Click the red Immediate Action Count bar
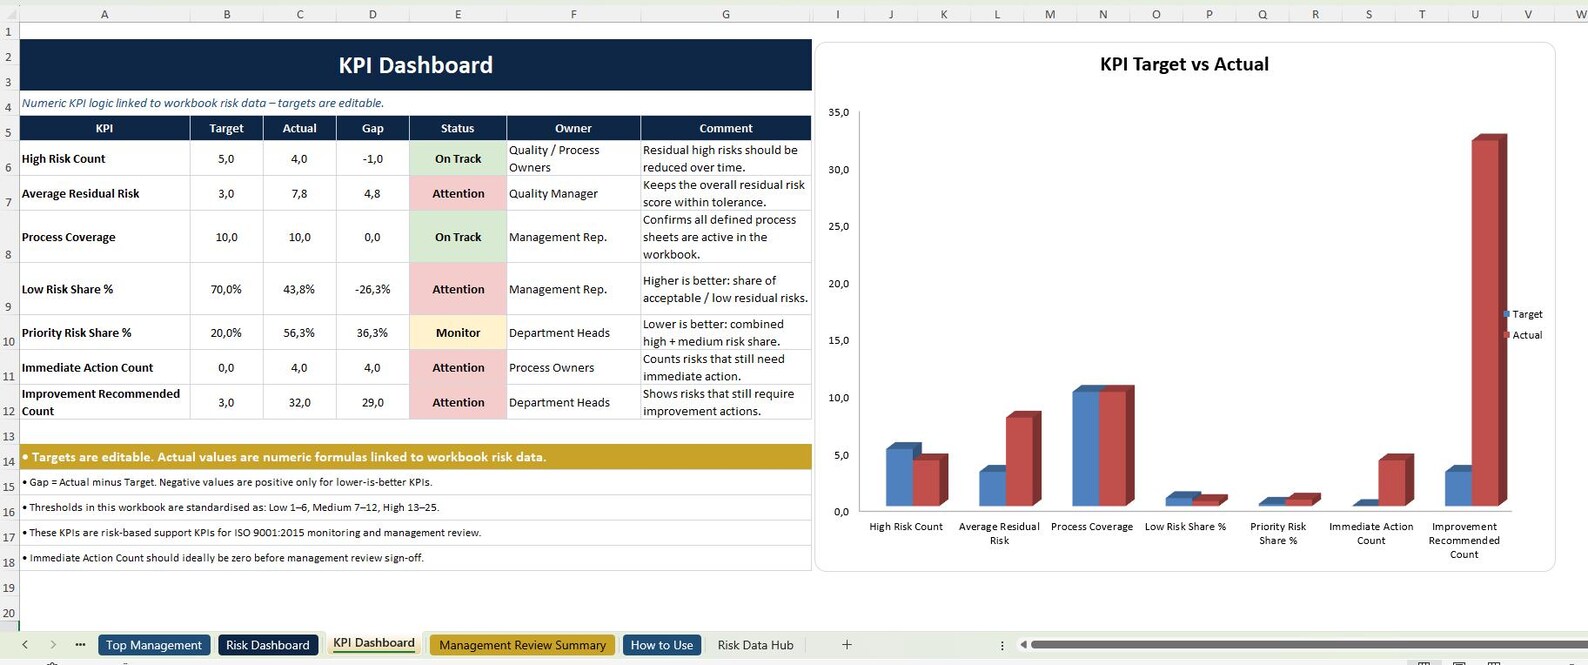Screen dimensions: 1588x665 pos(1392,482)
